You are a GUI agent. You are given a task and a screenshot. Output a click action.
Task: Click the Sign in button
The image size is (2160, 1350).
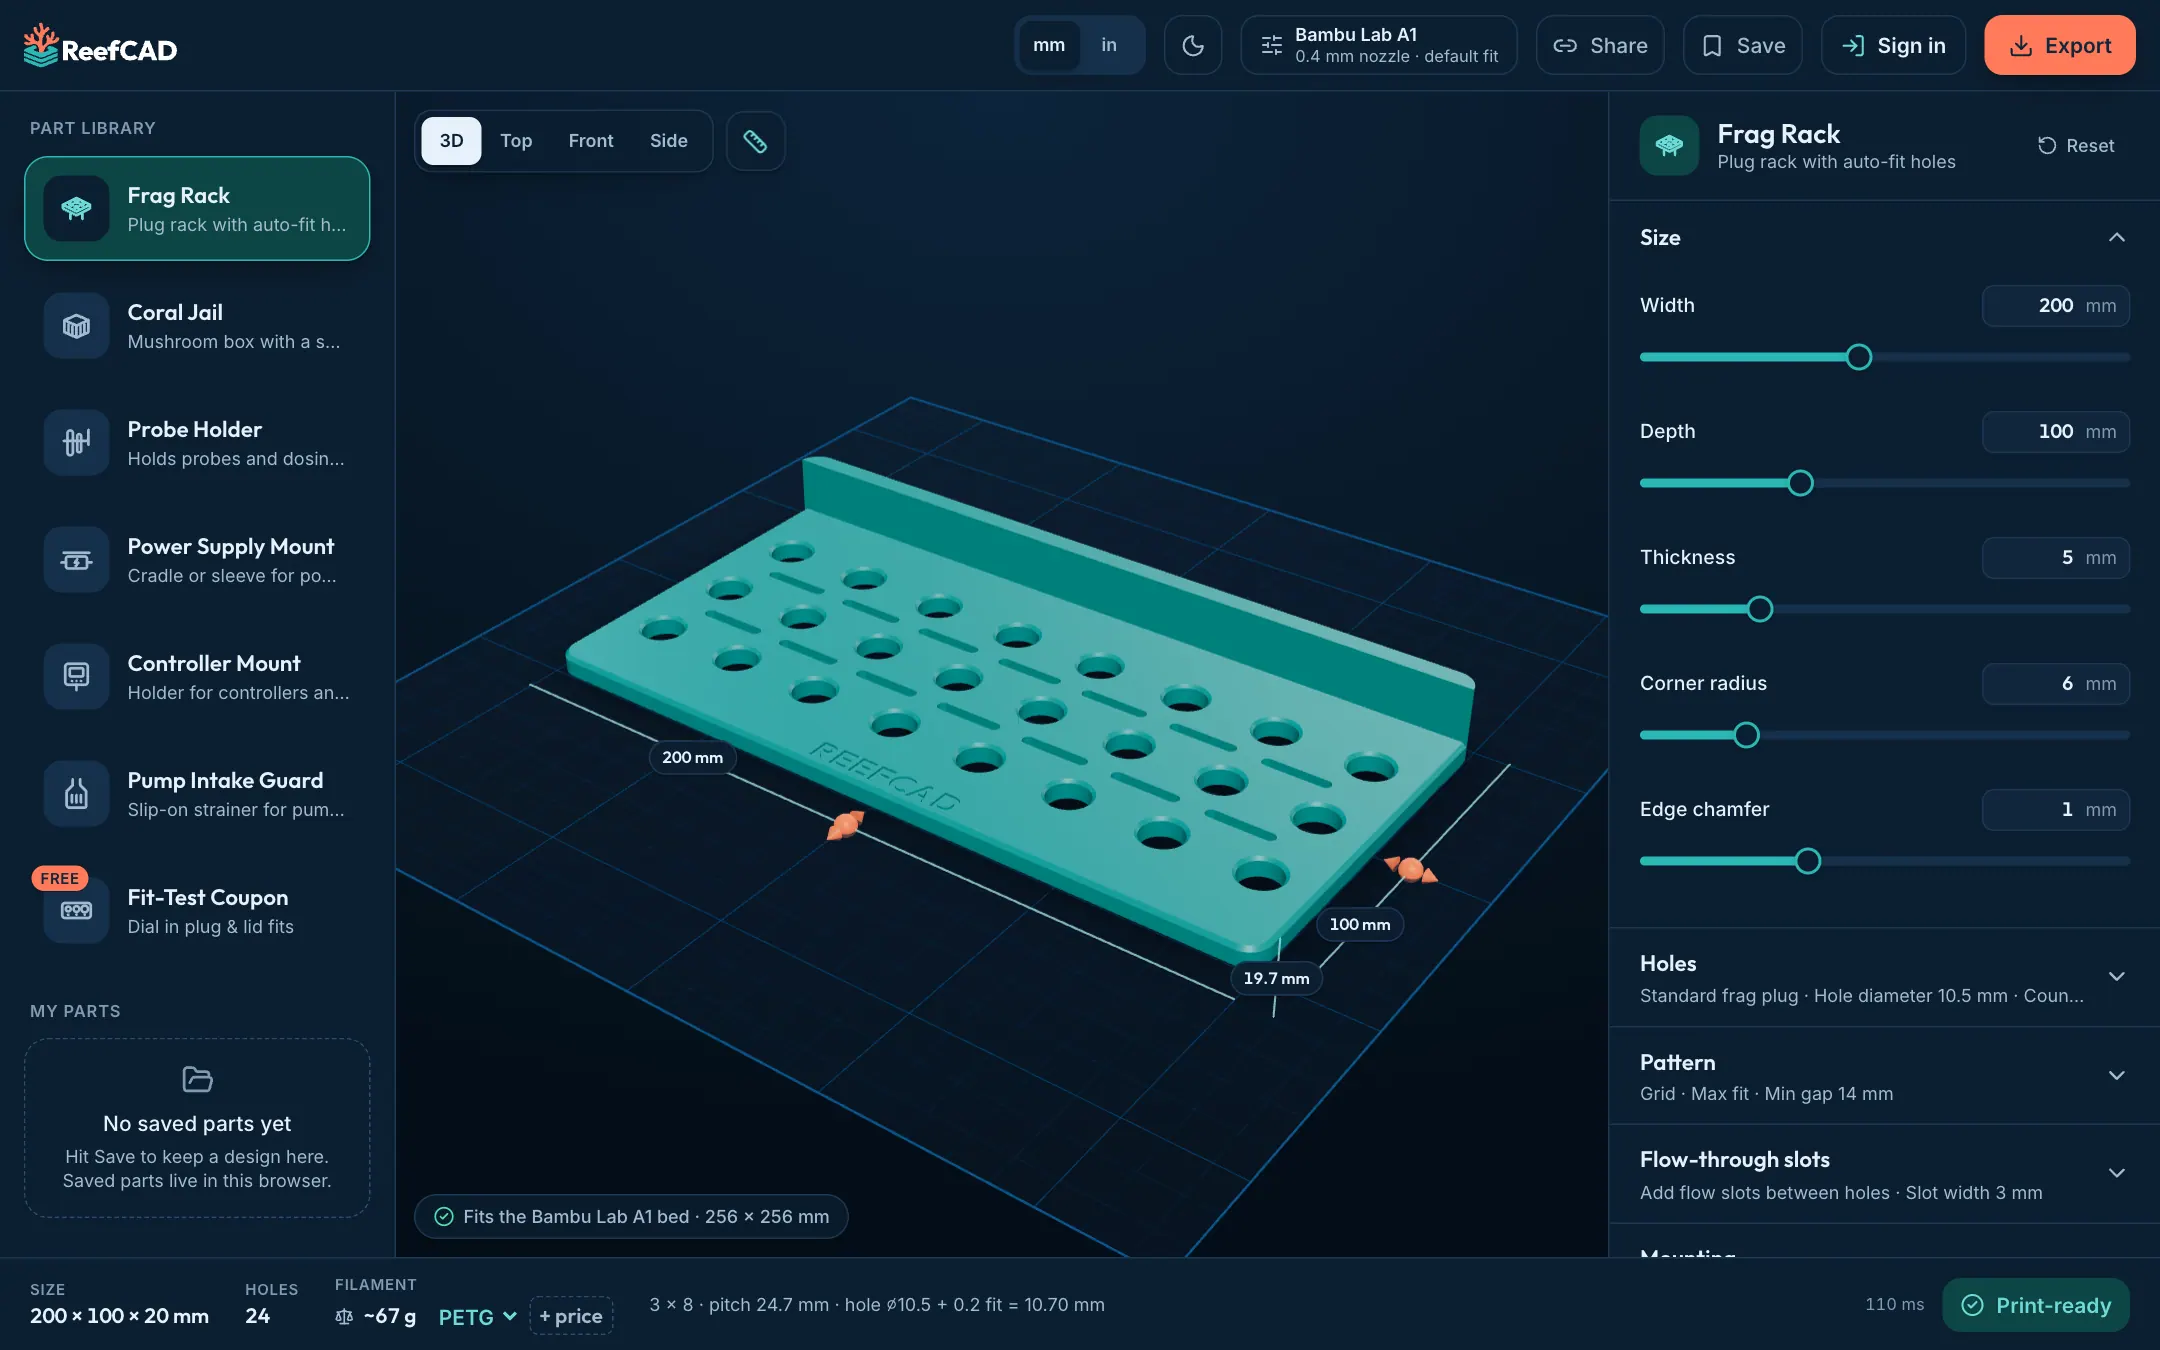coord(1893,45)
